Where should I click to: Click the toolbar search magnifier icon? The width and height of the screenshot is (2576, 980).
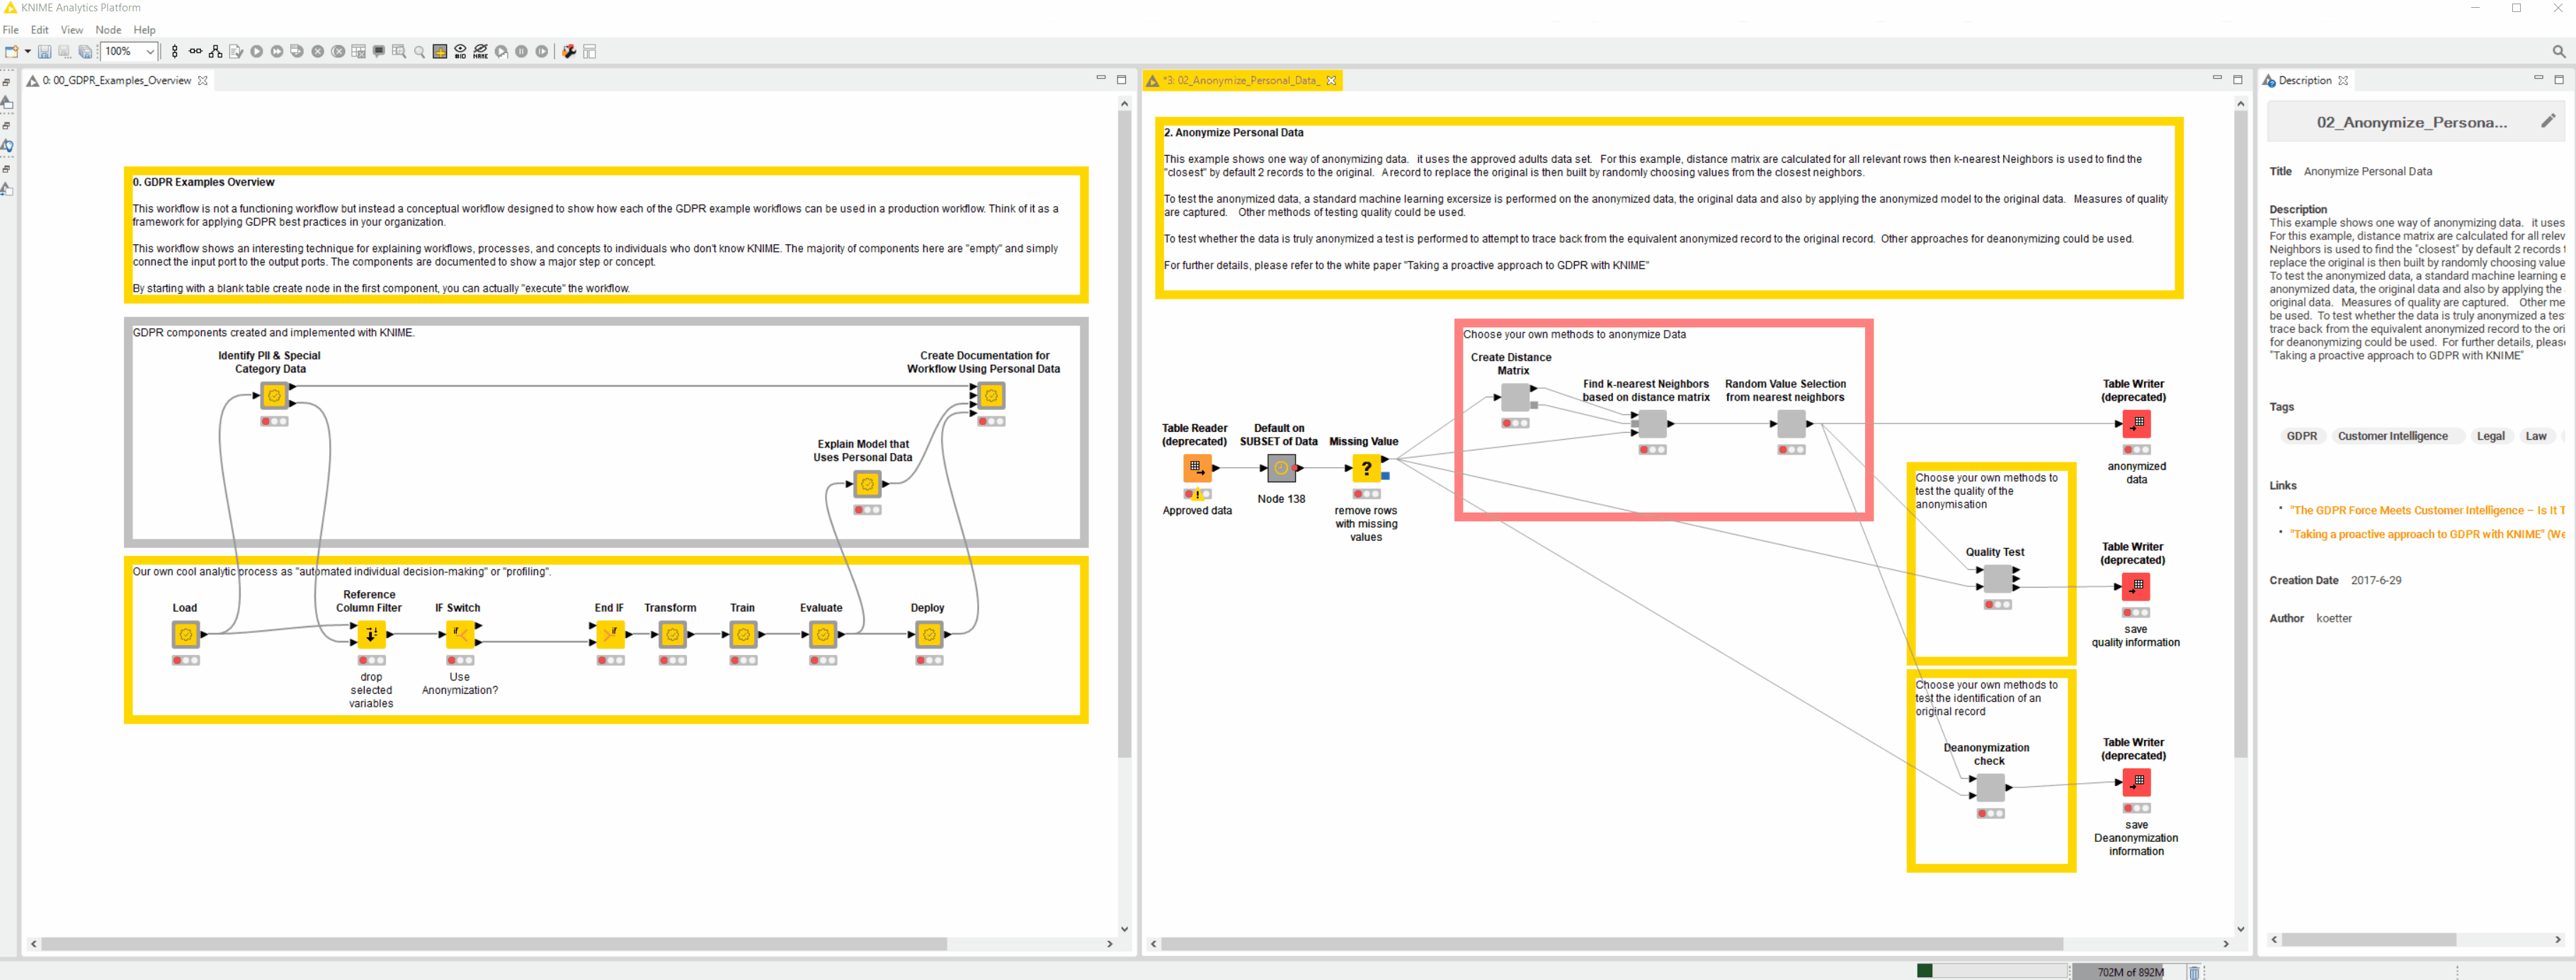point(2558,51)
